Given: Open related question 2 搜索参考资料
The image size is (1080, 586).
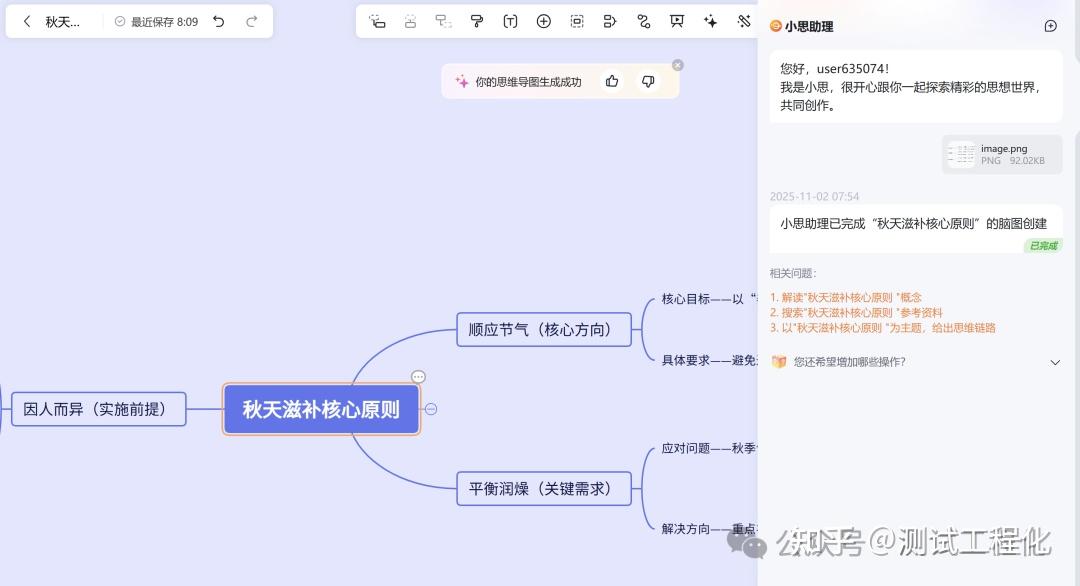Looking at the screenshot, I should point(856,313).
